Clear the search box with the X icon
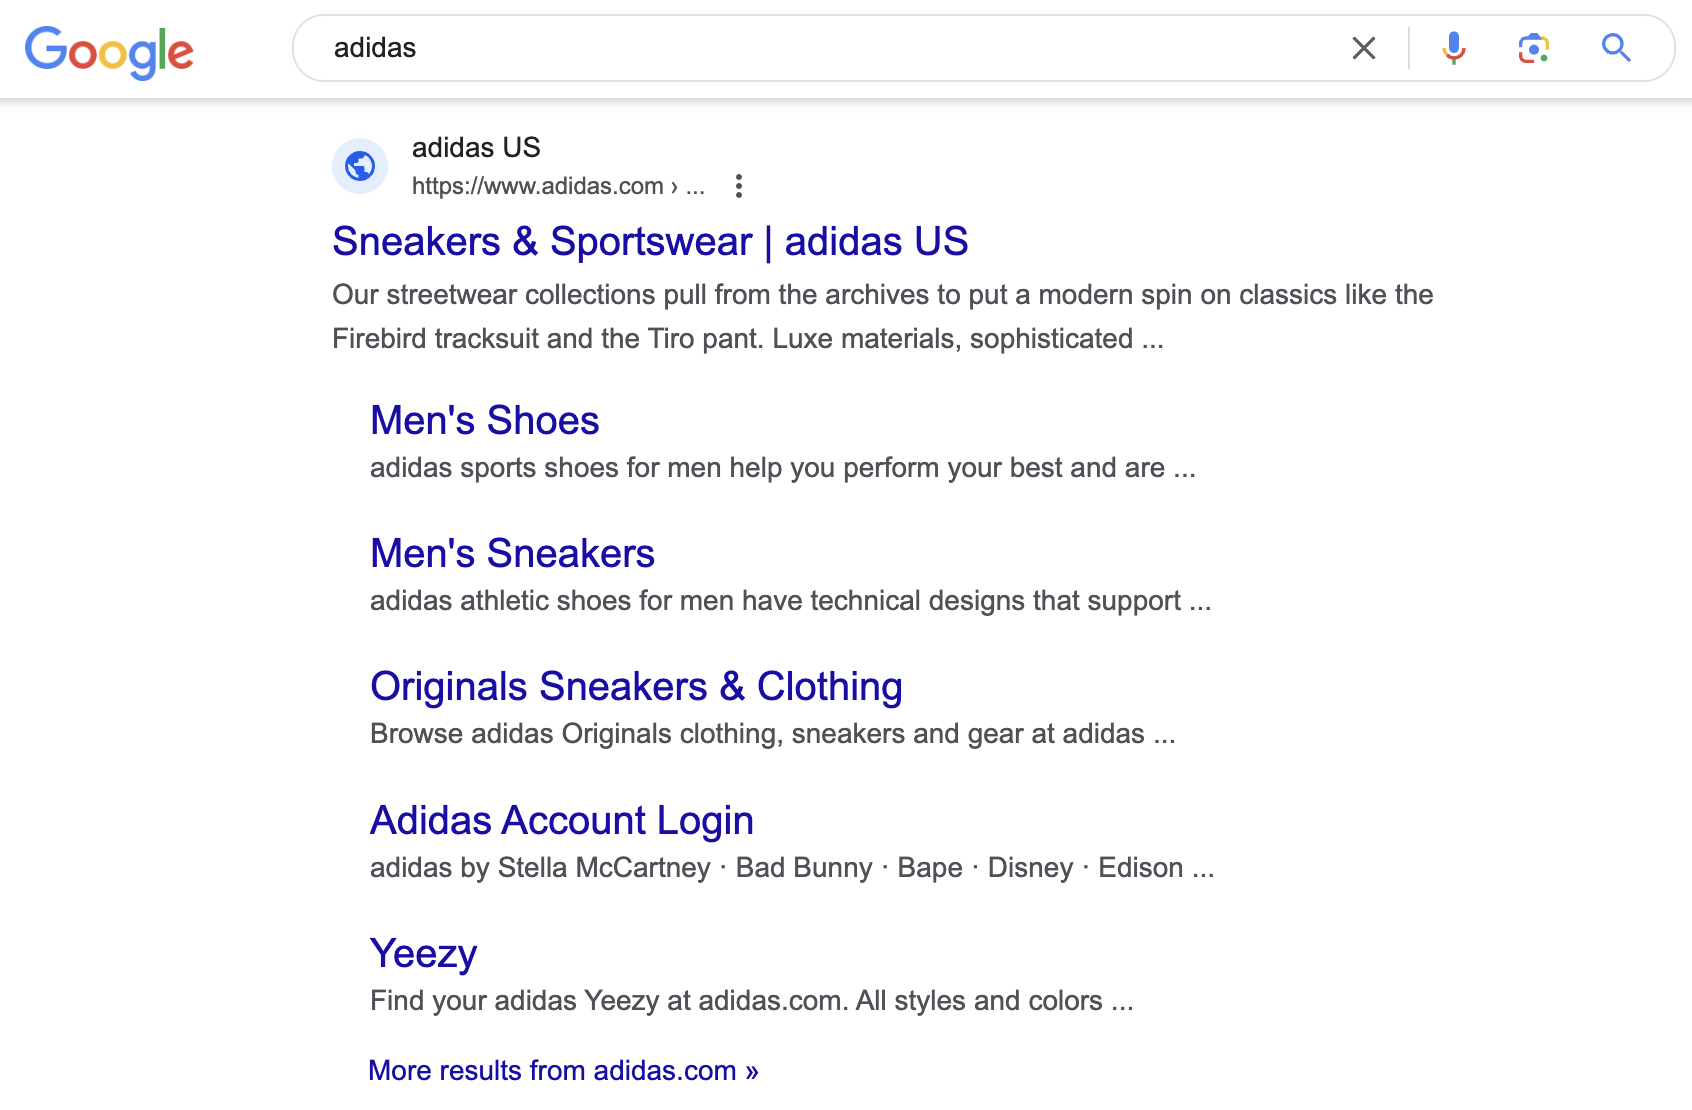The image size is (1692, 1110). coord(1363,48)
